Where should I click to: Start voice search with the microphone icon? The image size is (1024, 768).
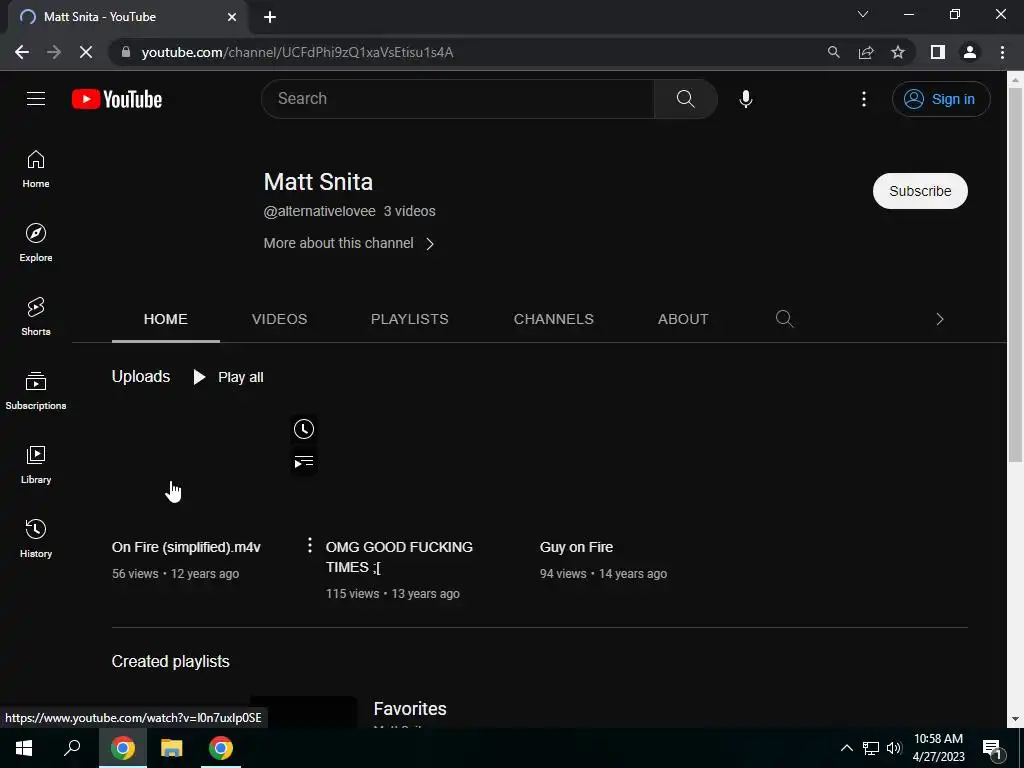click(746, 99)
